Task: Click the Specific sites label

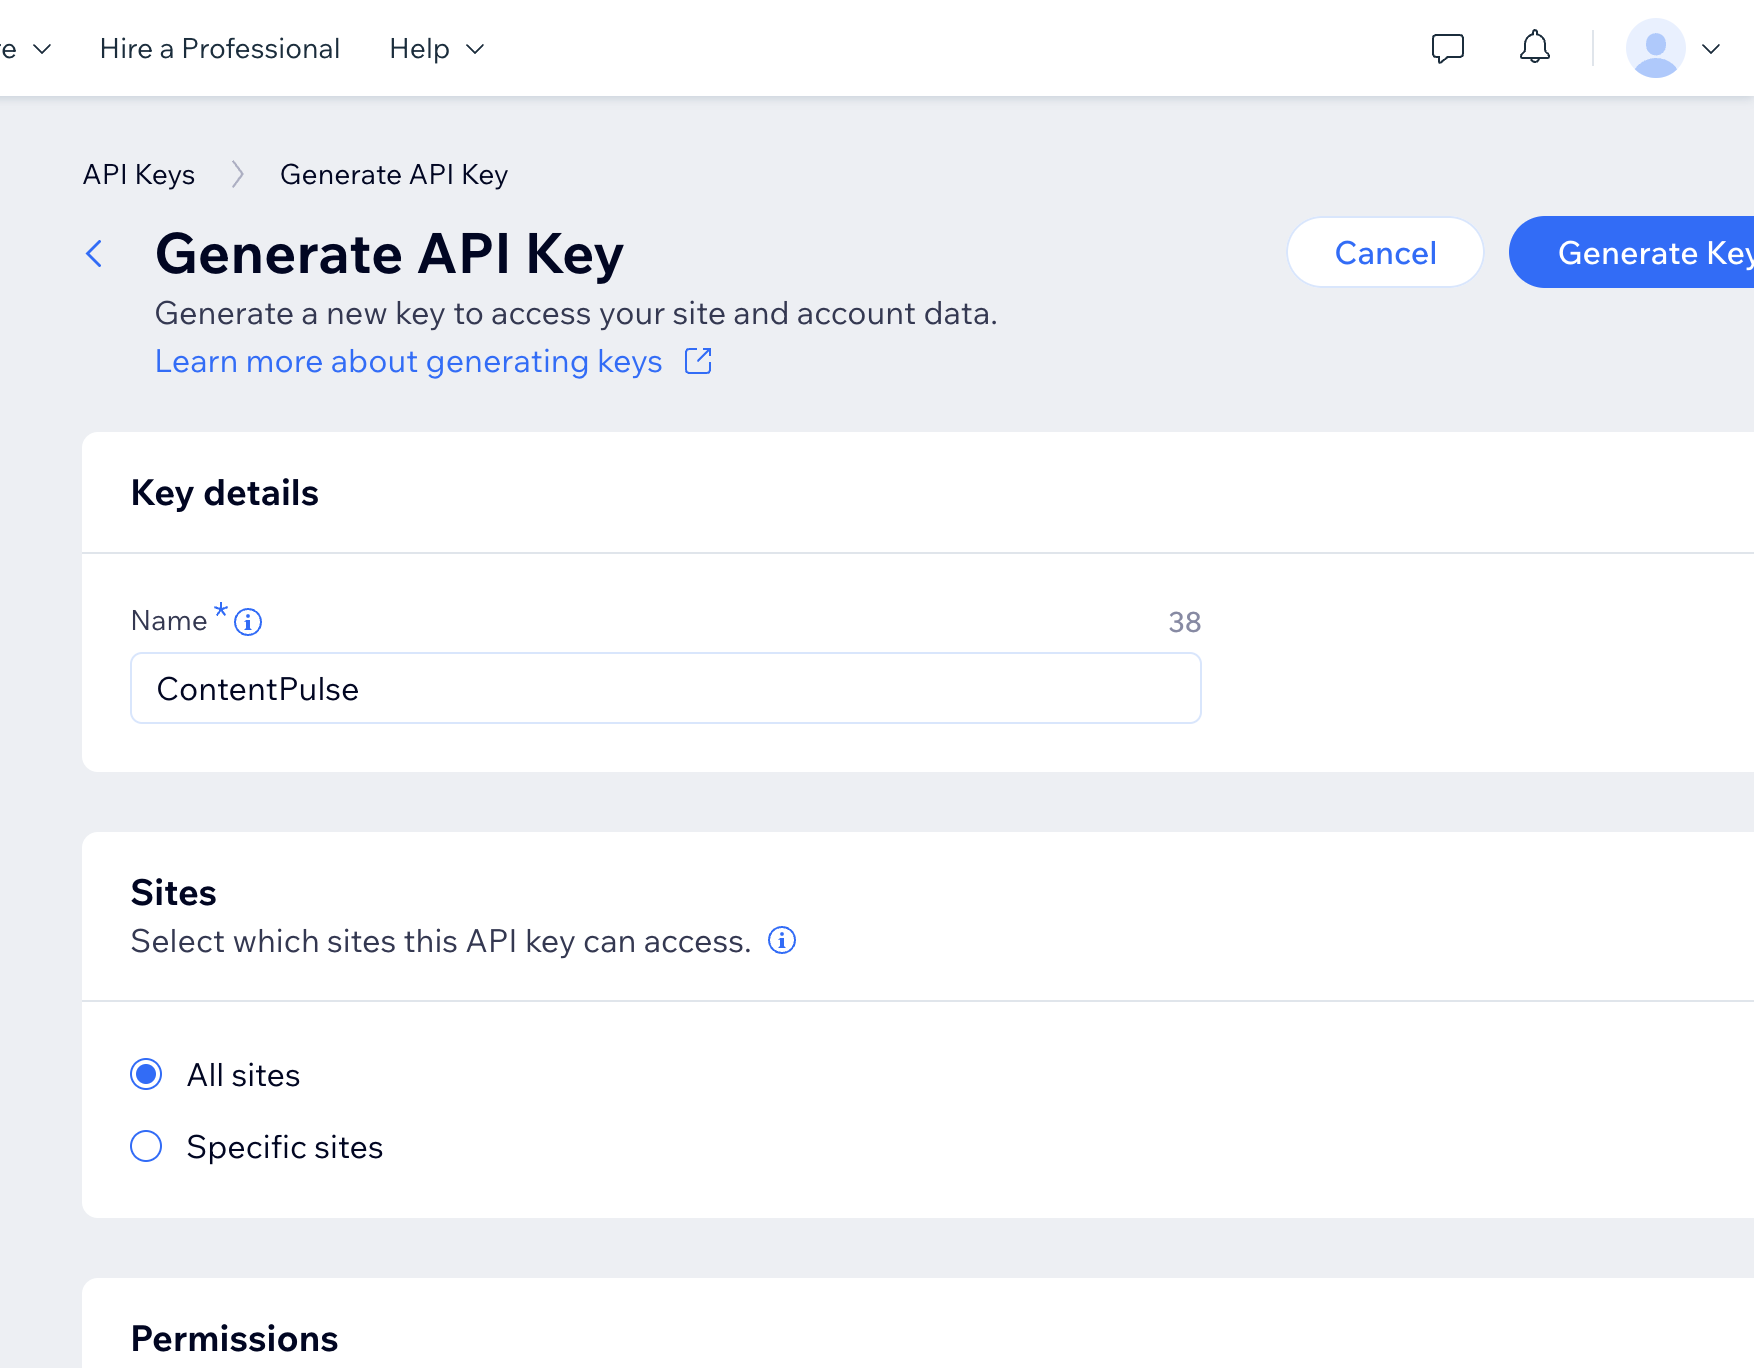Action: coord(285,1147)
